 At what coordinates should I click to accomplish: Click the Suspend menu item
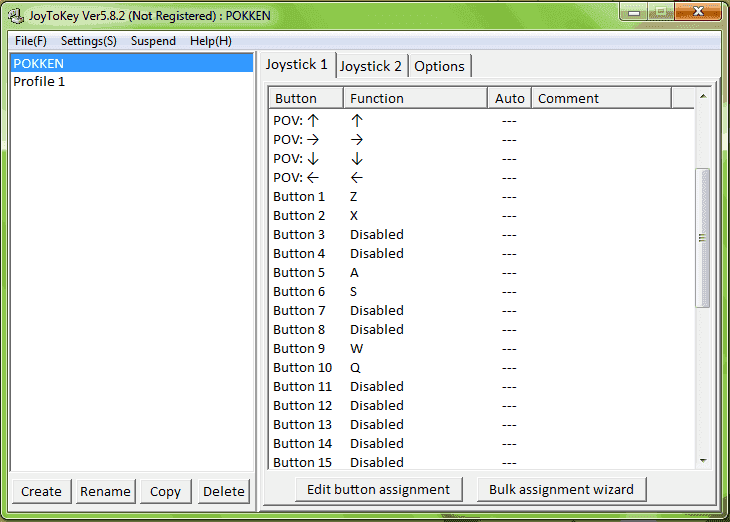tap(153, 41)
